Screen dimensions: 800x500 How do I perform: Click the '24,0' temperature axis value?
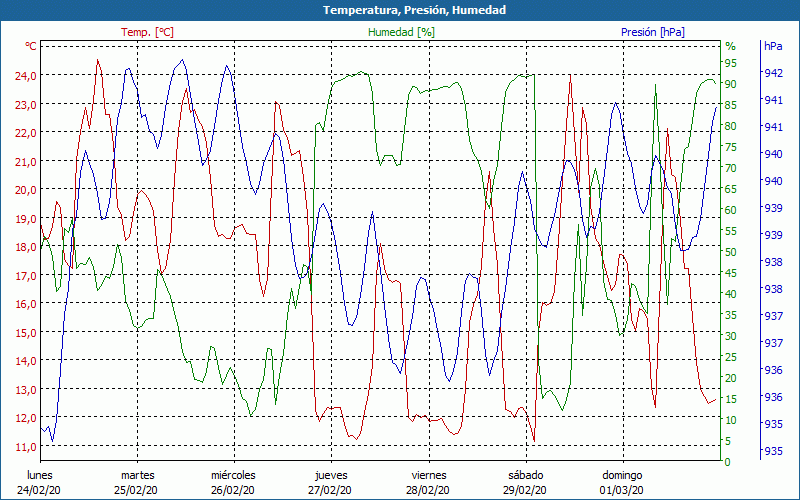[x=26, y=76]
